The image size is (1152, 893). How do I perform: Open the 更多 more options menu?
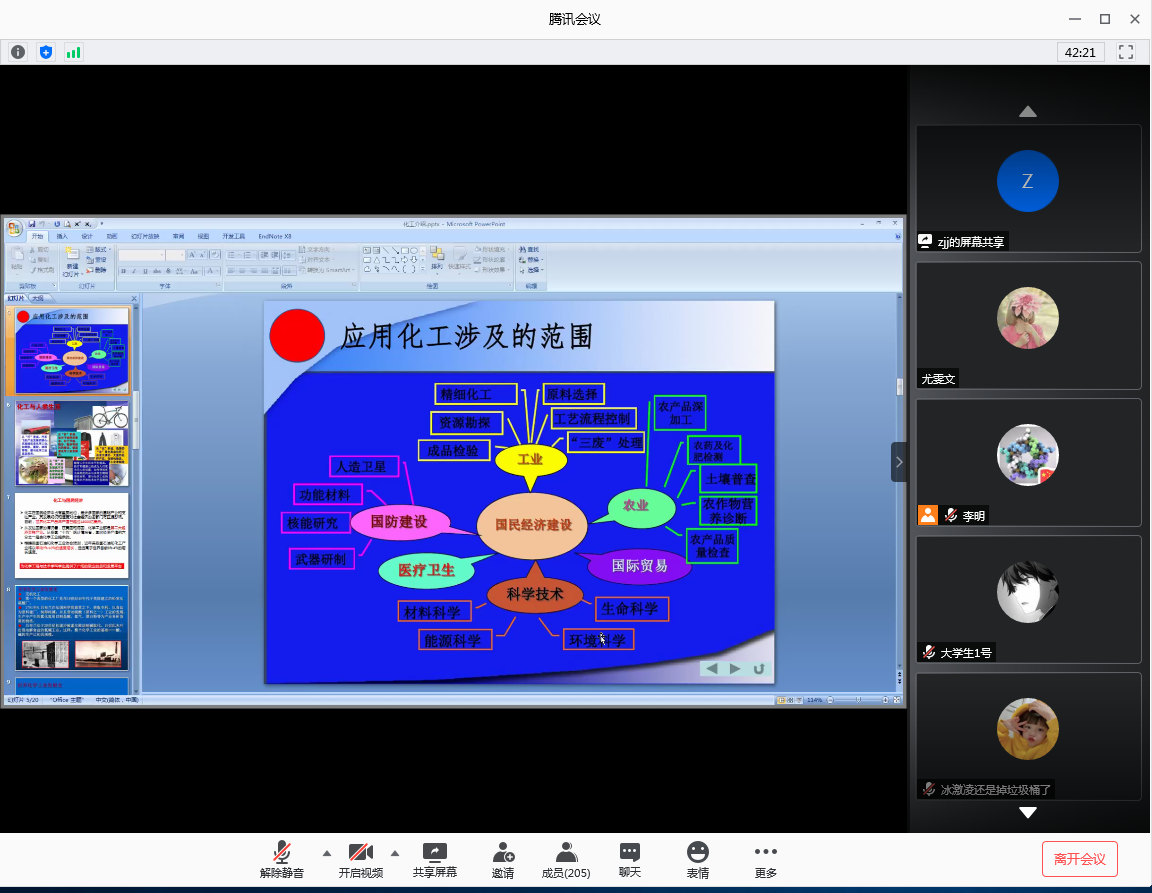pyautogui.click(x=765, y=859)
